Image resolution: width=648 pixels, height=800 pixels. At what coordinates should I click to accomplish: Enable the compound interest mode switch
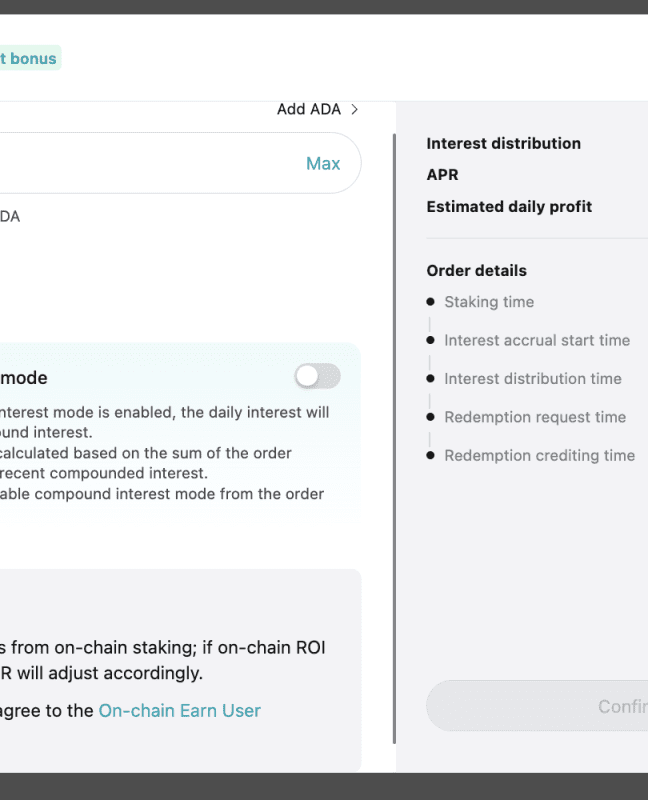tap(317, 376)
